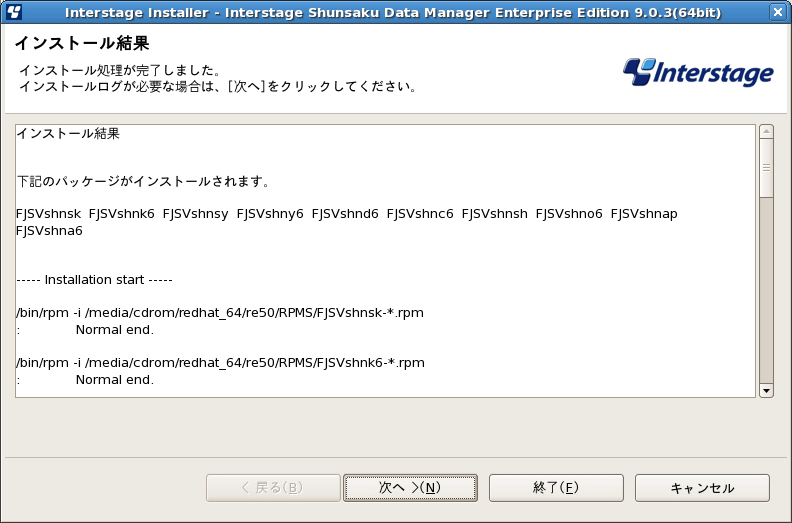
Task: Click the Interstage installer title bar icon
Action: 15,12
